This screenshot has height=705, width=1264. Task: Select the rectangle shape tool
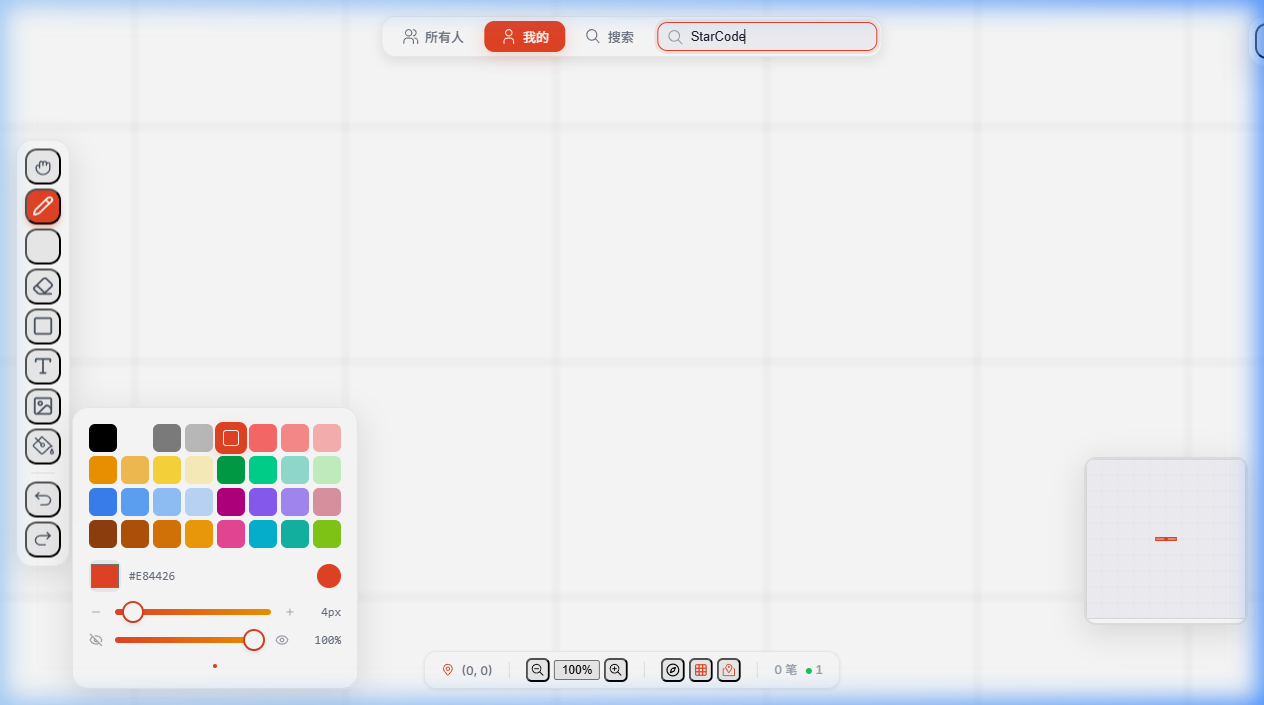(x=43, y=326)
